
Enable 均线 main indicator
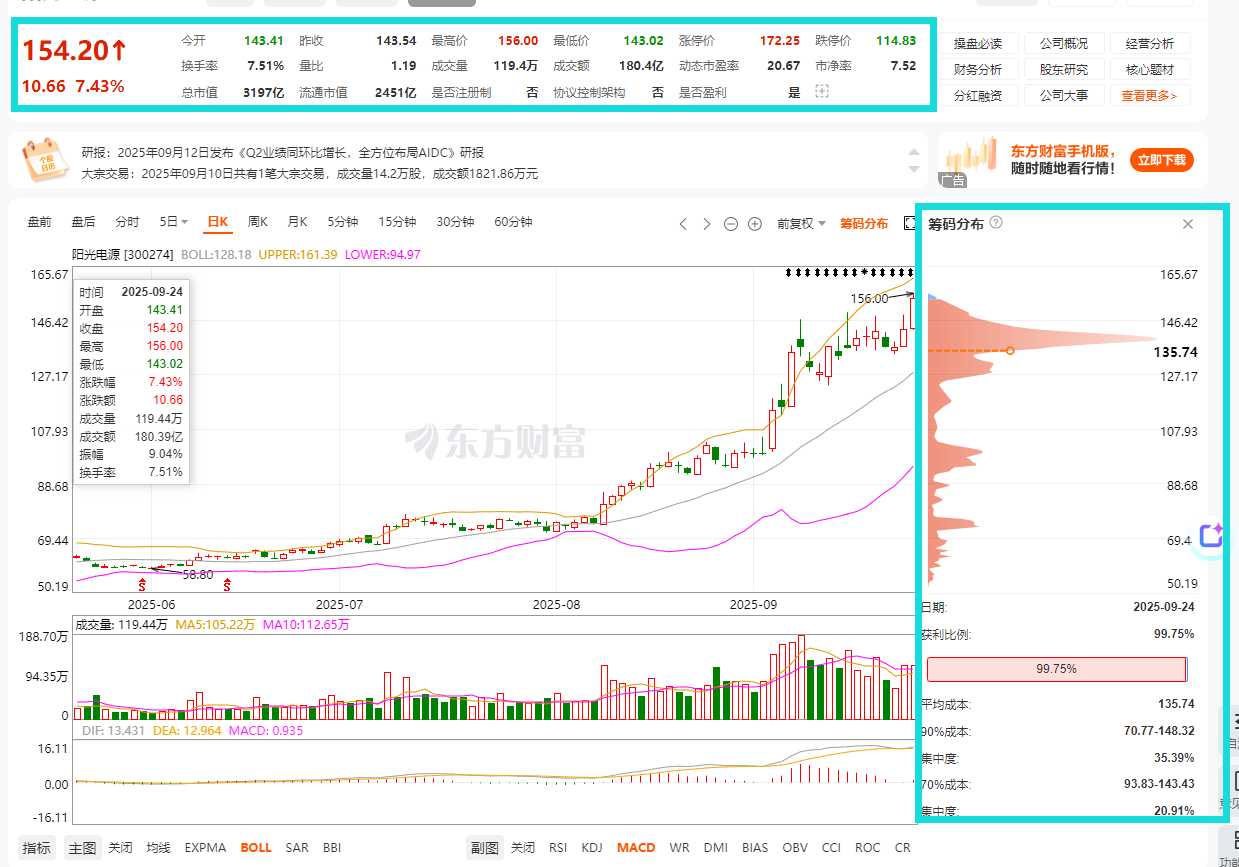[x=159, y=847]
